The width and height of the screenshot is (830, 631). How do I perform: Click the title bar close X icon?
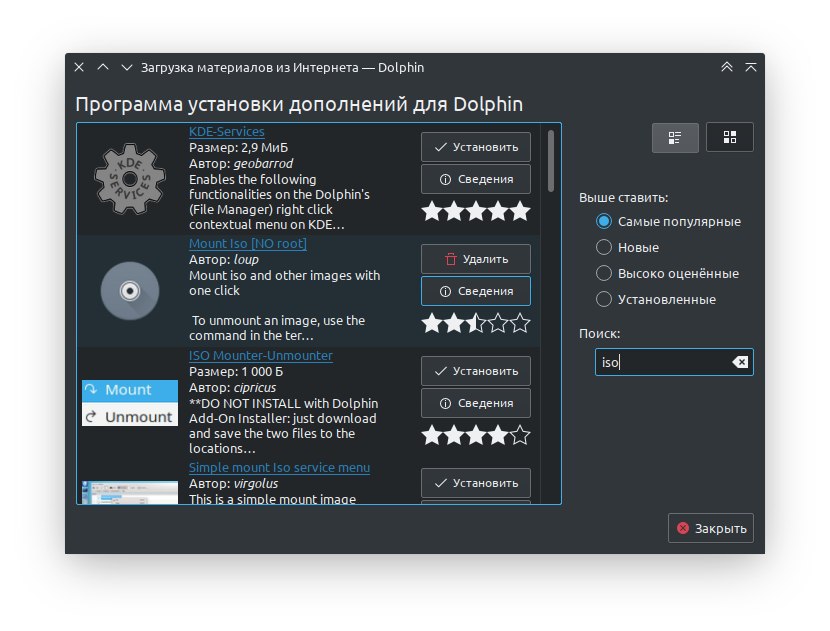point(79,67)
